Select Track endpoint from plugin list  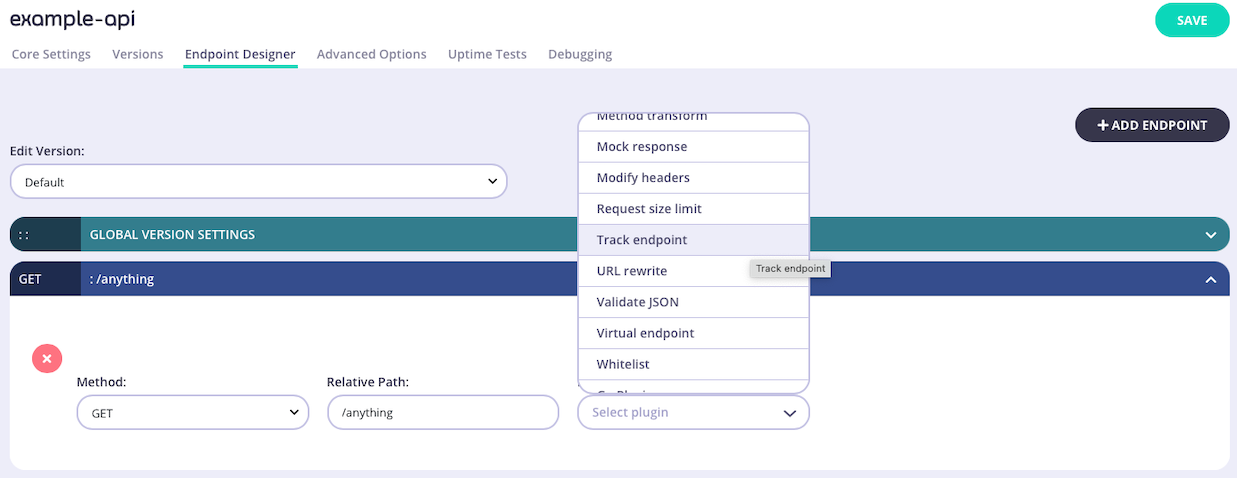click(x=642, y=240)
